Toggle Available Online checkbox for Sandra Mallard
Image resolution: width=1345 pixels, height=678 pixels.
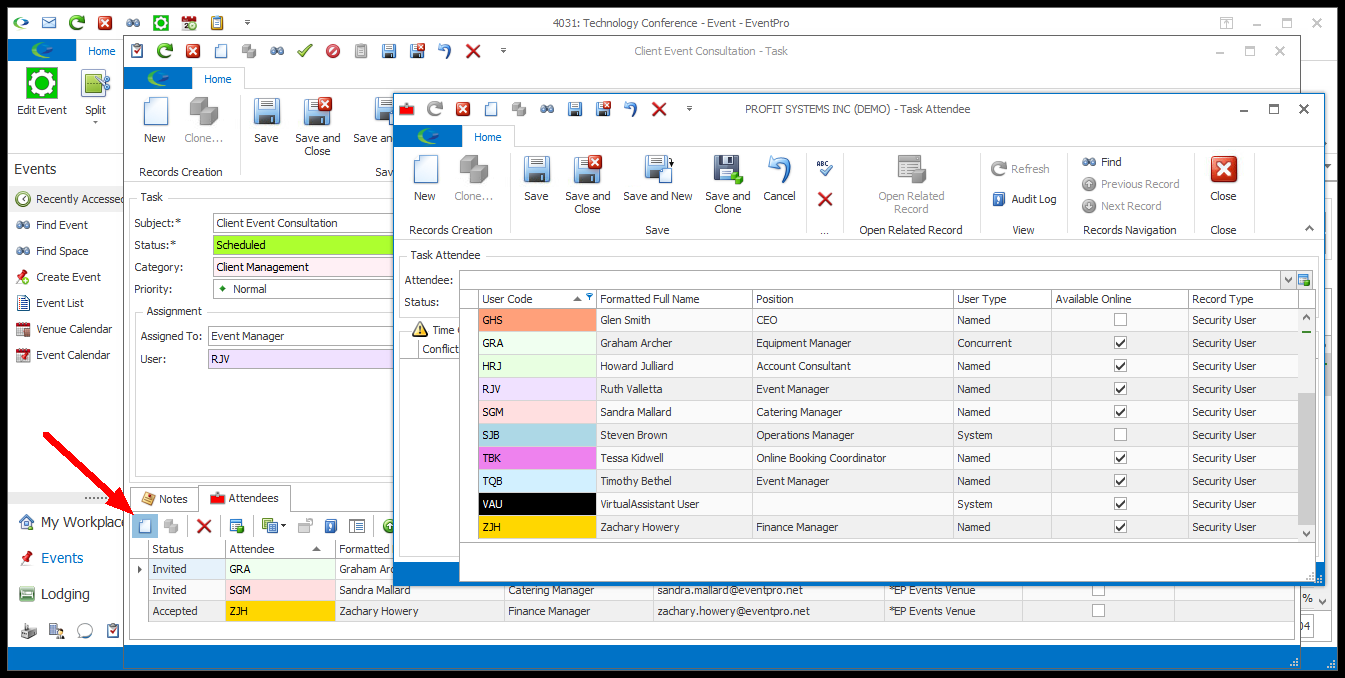pyautogui.click(x=1120, y=412)
